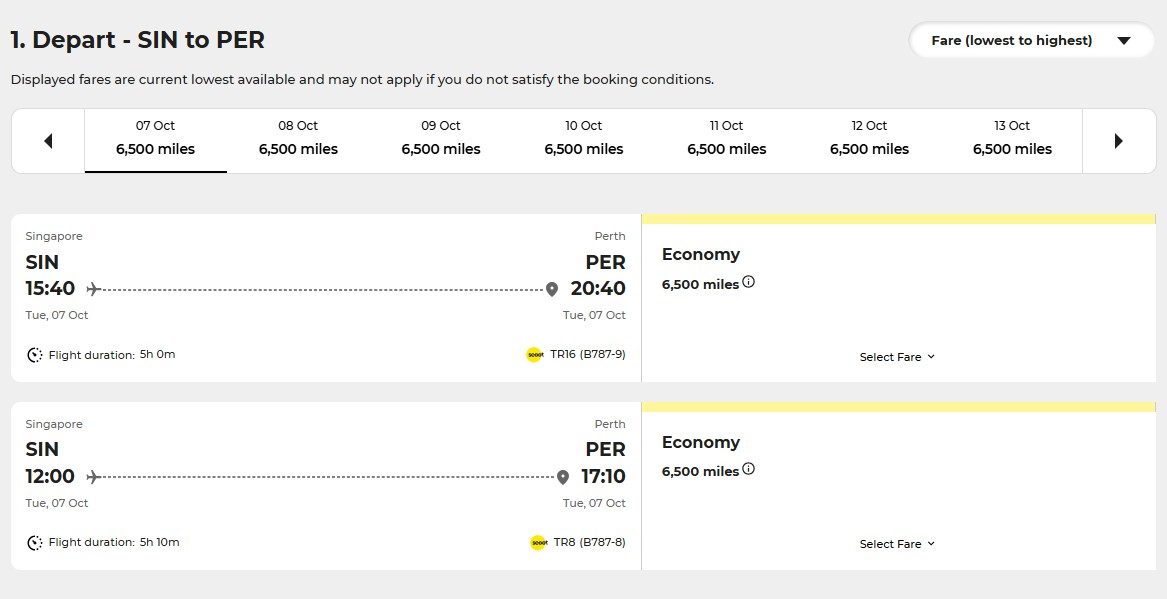Switch to the 12 Oct date tab
1167x599 pixels.
[869, 139]
